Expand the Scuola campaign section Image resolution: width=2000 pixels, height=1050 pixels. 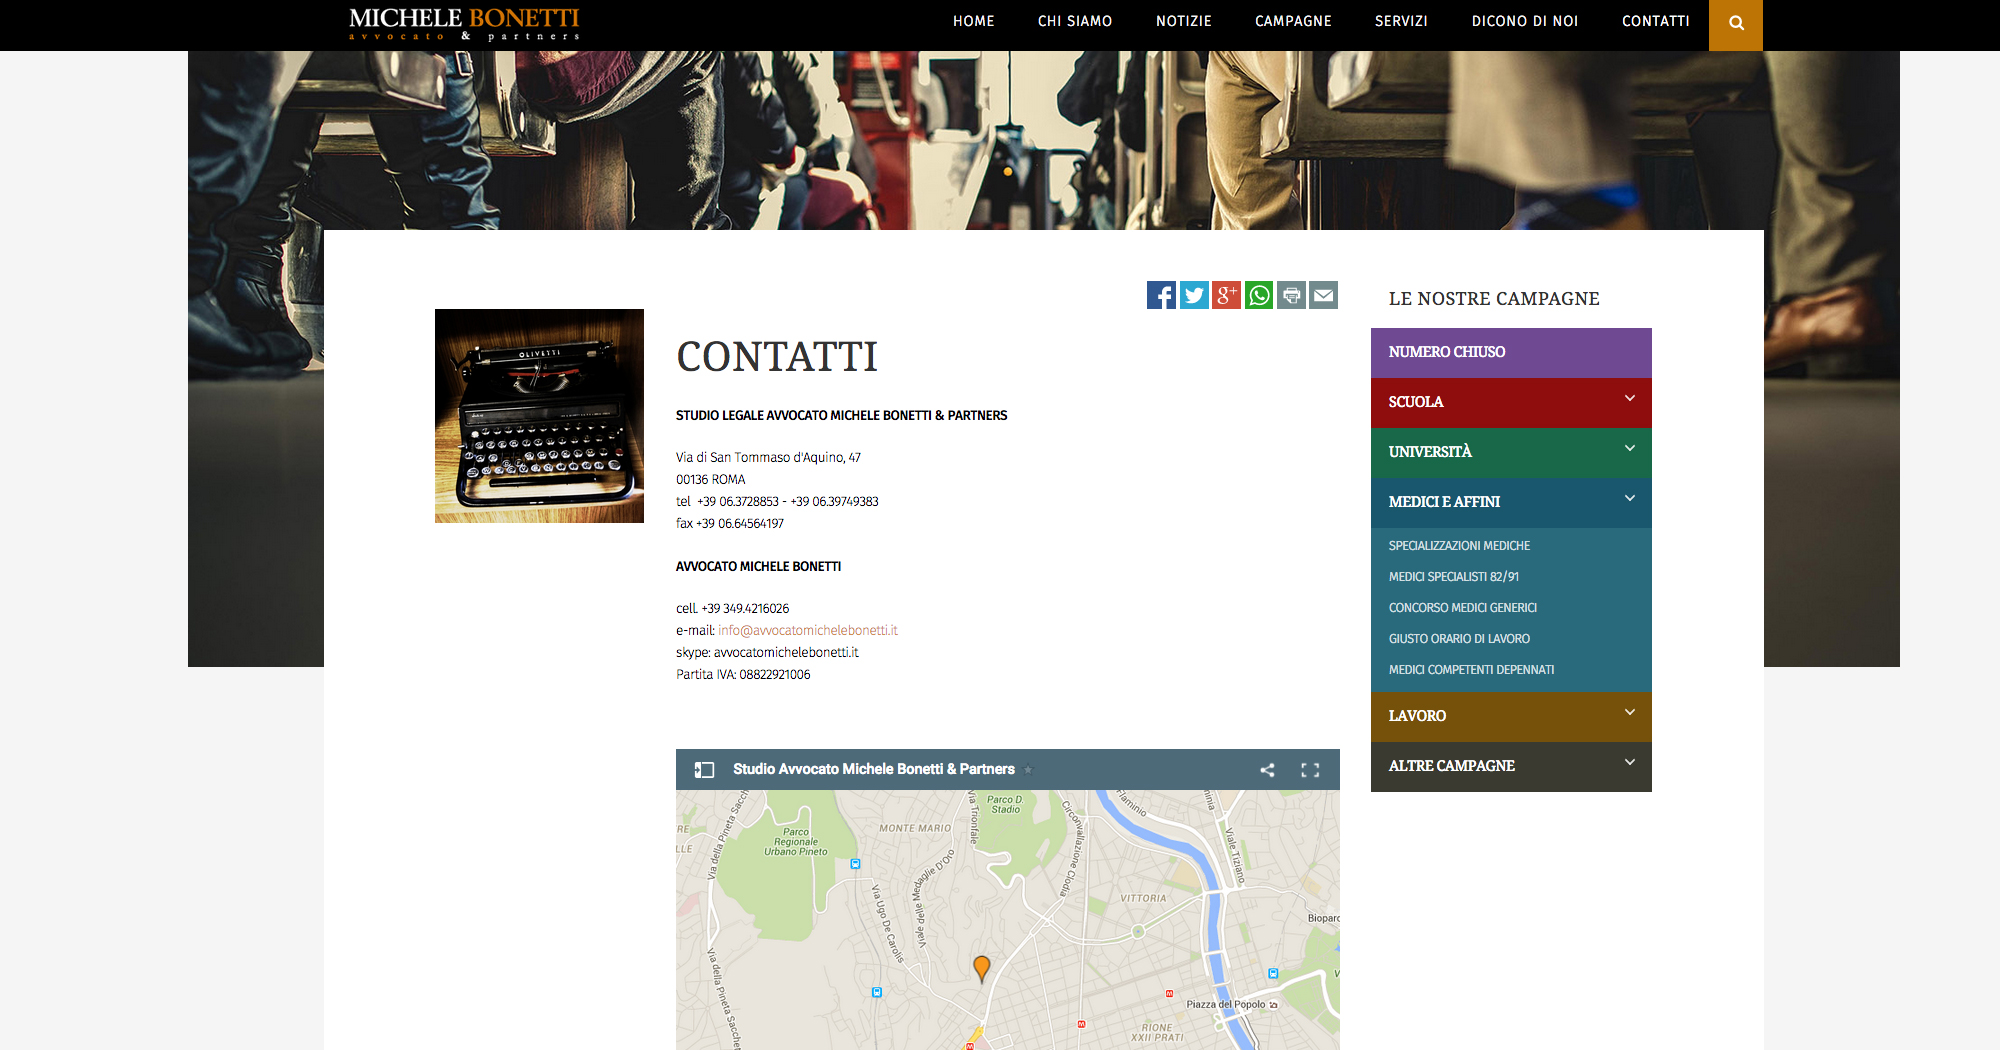(x=1629, y=399)
